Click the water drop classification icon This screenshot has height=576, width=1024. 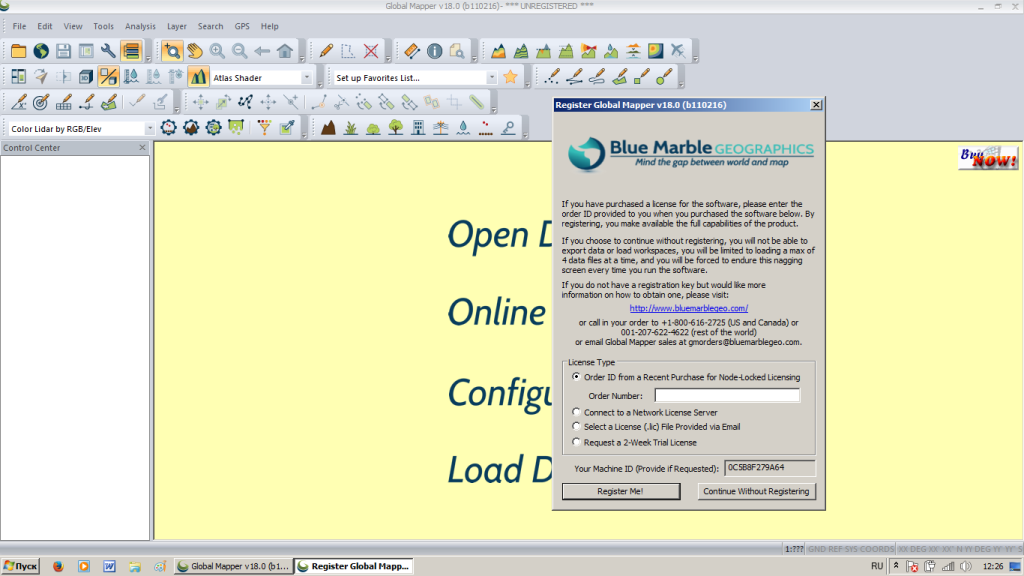(463, 128)
